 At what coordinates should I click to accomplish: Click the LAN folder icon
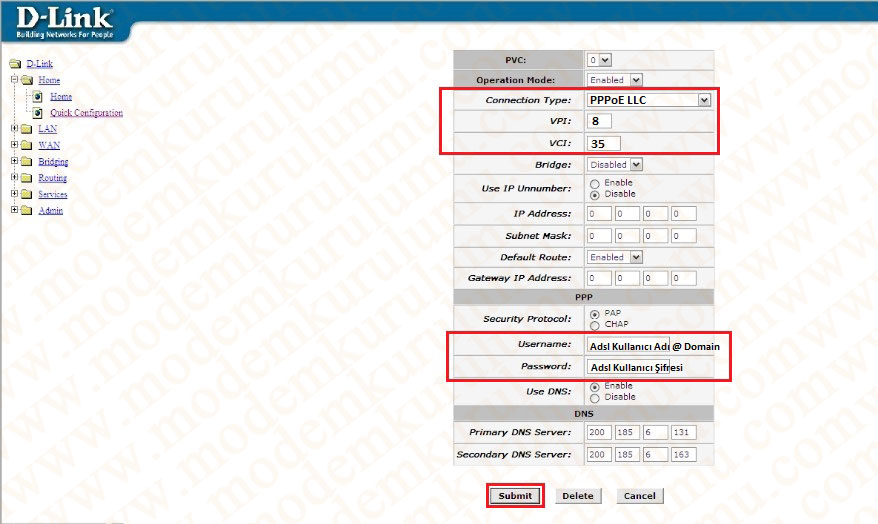pos(26,129)
